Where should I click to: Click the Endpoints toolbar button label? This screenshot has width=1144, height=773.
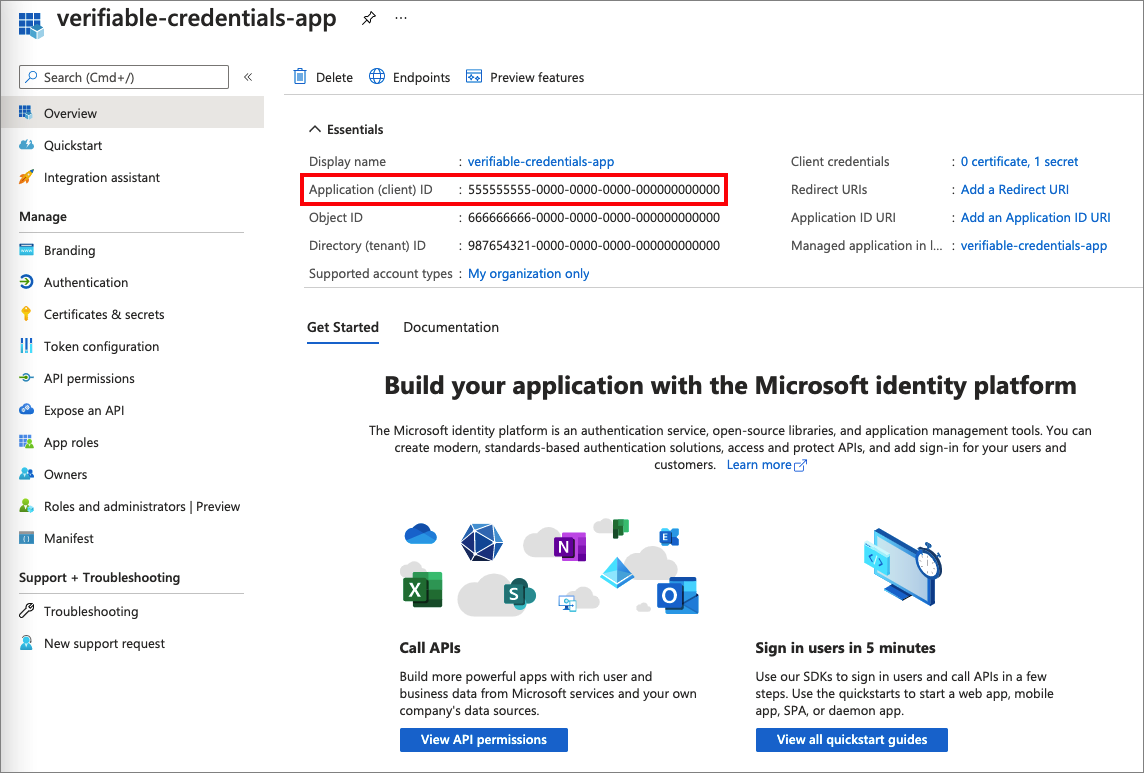[422, 77]
